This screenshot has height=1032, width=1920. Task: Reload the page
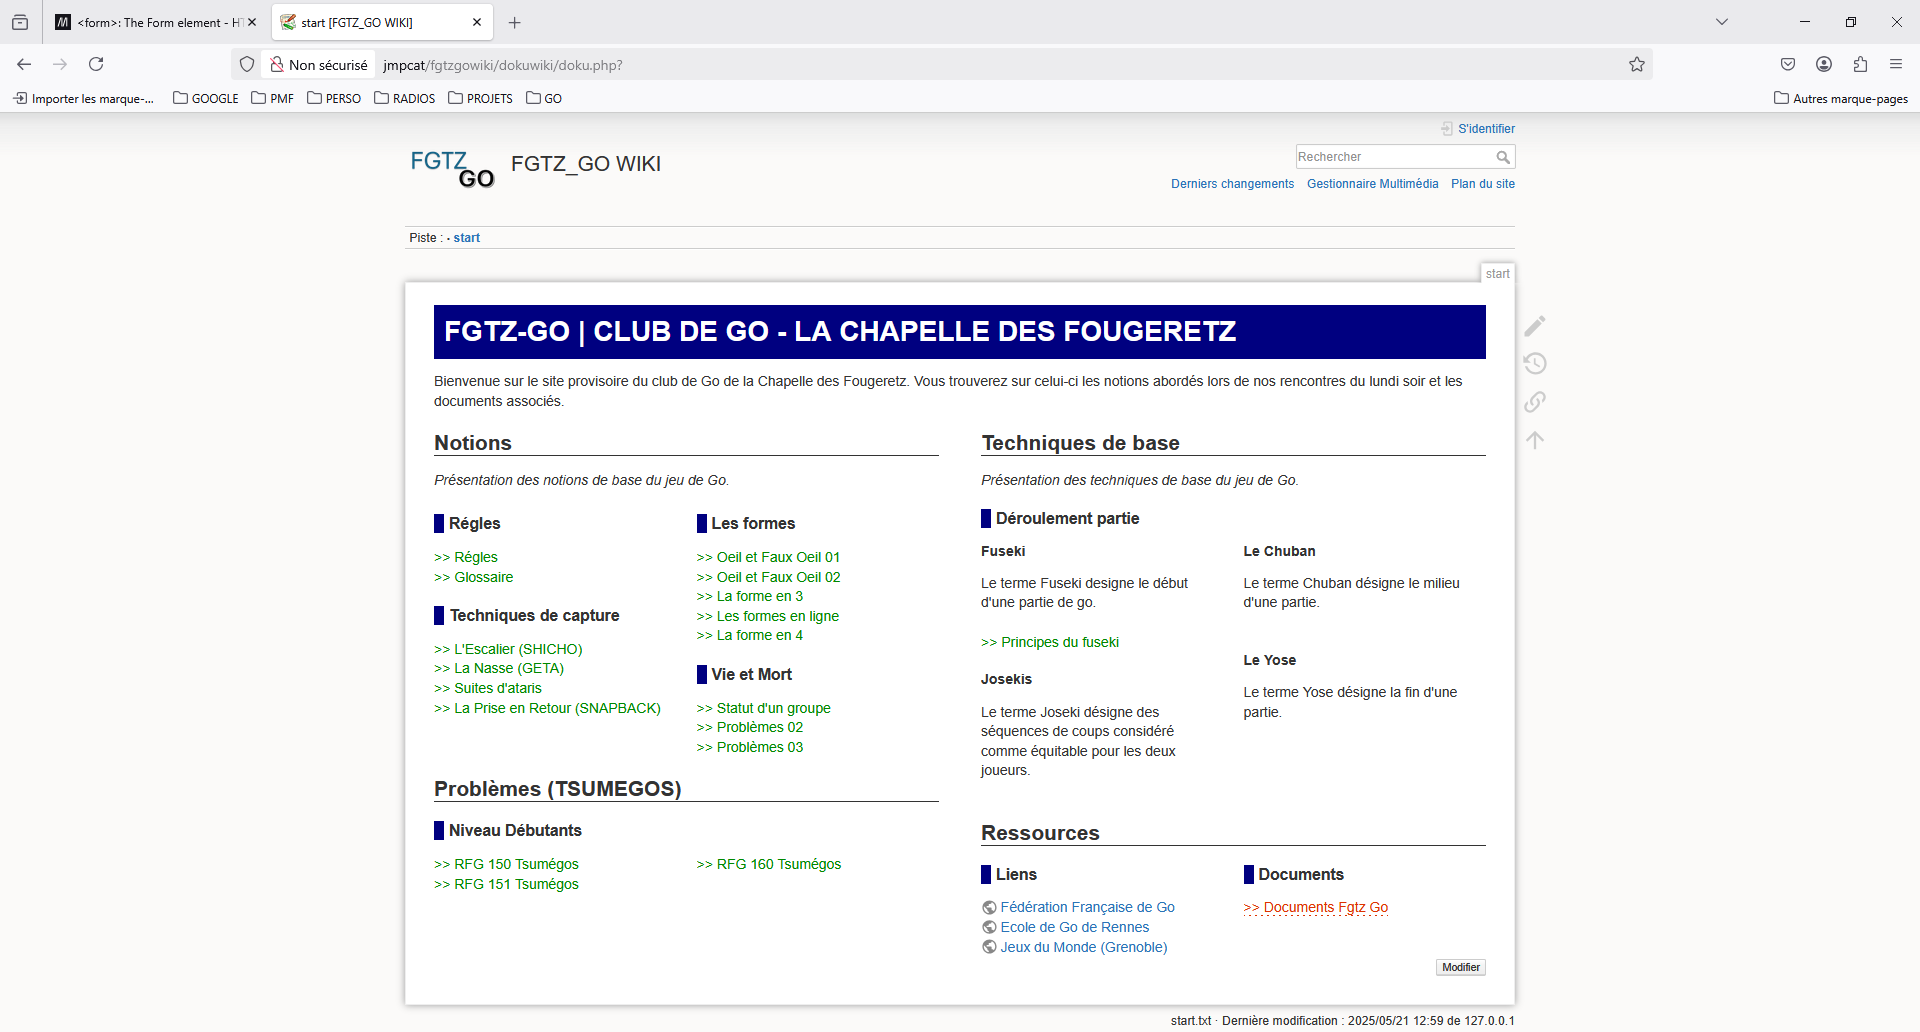96,65
